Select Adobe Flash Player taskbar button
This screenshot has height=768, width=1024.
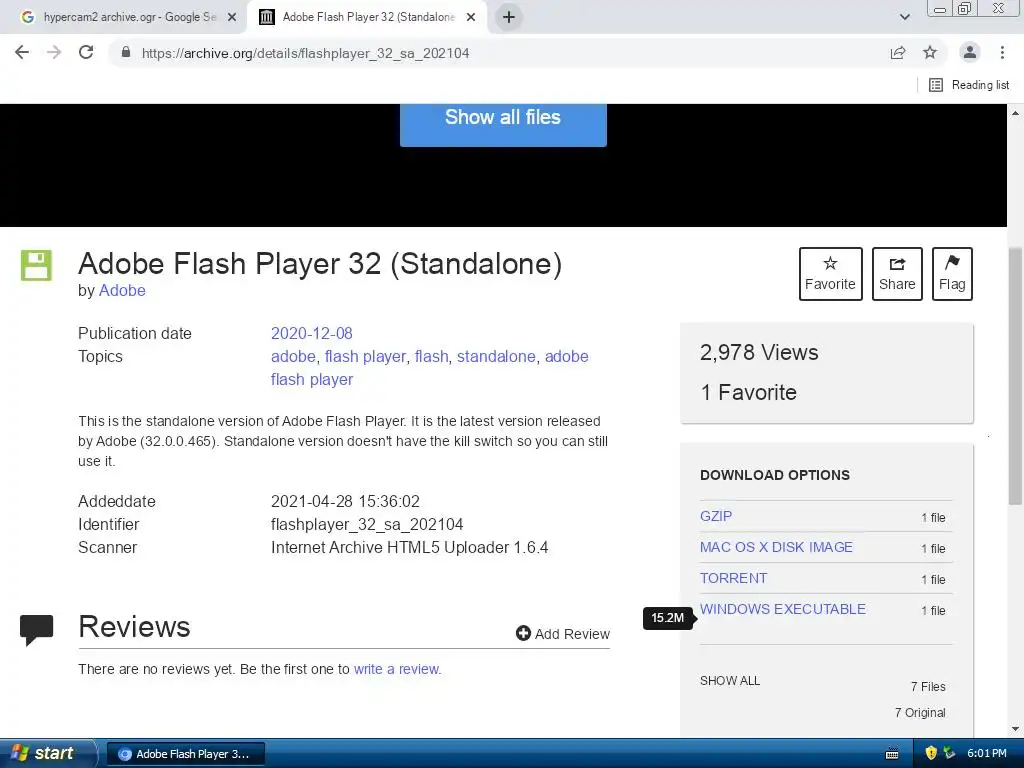click(x=185, y=754)
